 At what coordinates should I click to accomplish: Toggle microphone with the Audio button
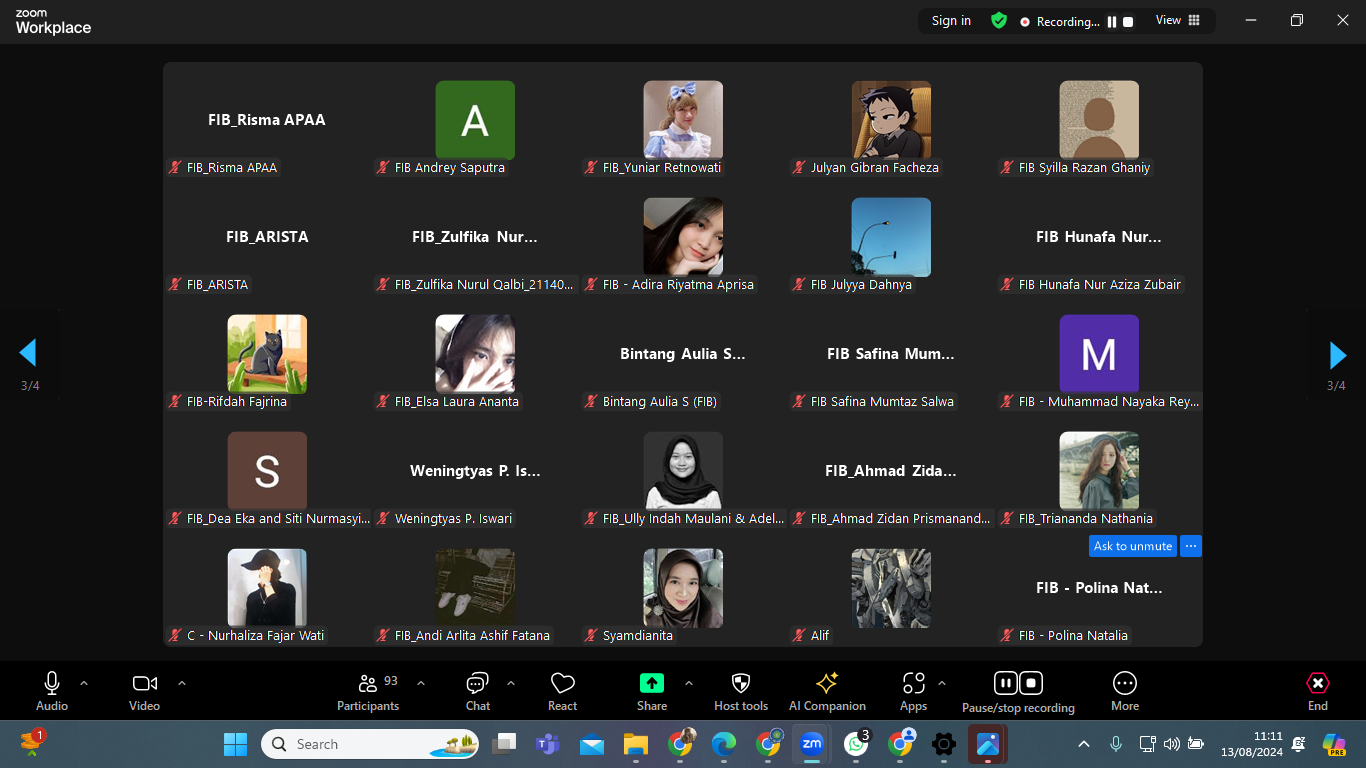point(52,684)
